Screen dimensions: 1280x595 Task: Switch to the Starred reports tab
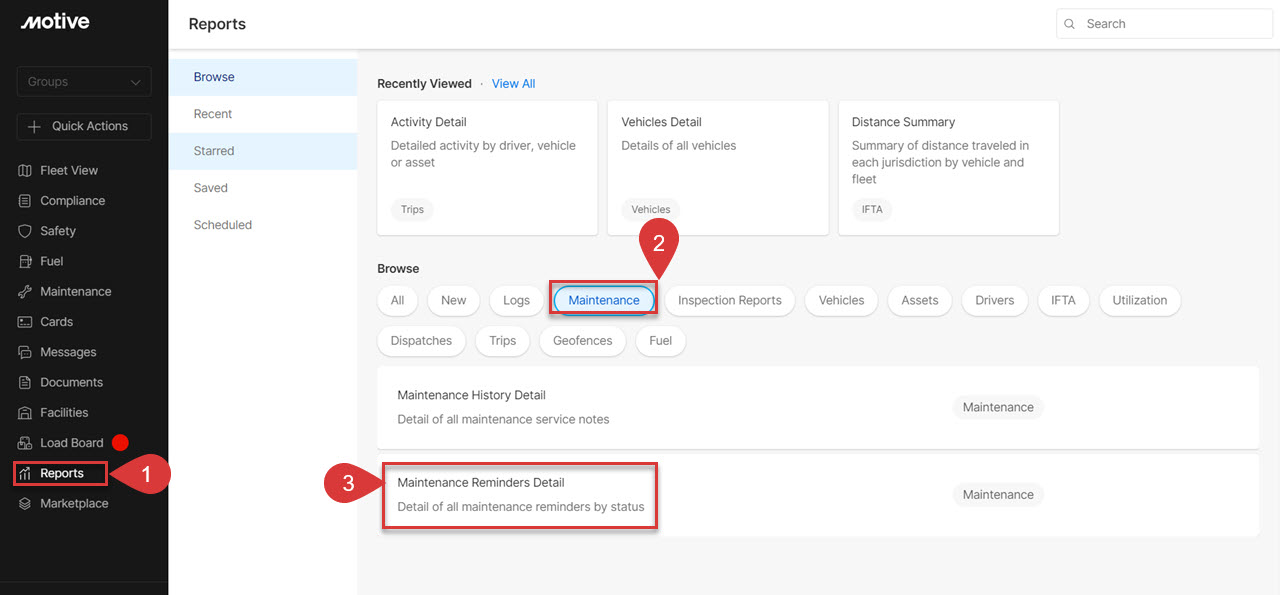click(214, 151)
